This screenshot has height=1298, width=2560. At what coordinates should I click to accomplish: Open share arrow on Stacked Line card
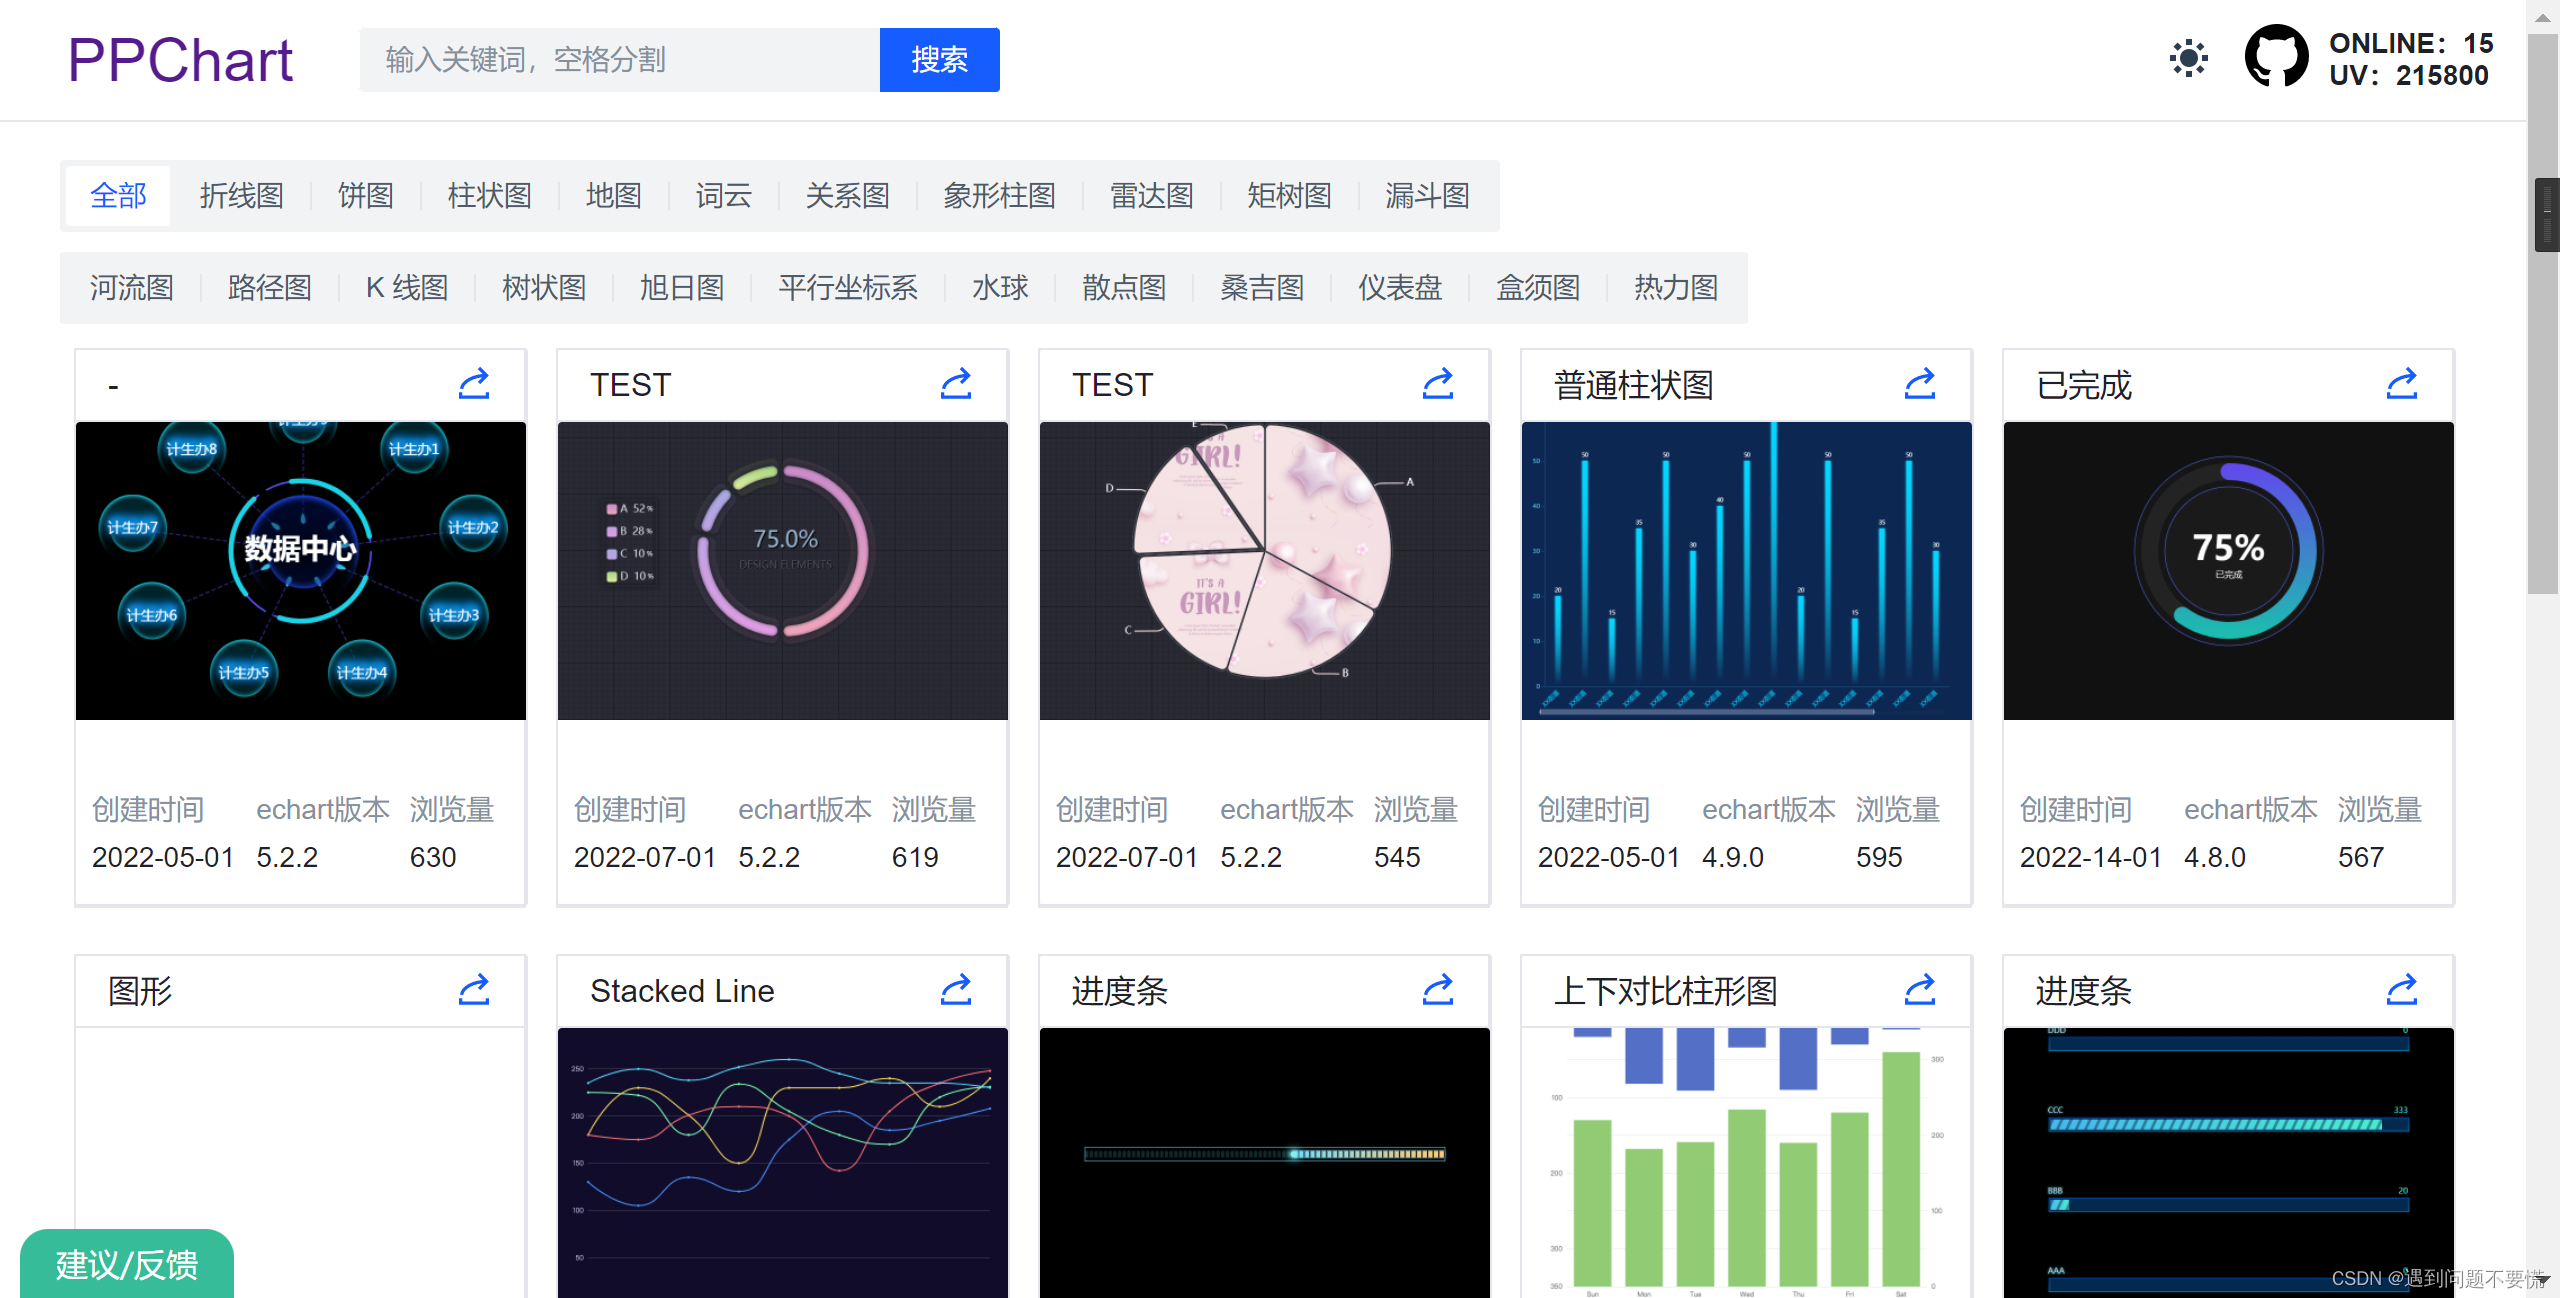[x=955, y=991]
